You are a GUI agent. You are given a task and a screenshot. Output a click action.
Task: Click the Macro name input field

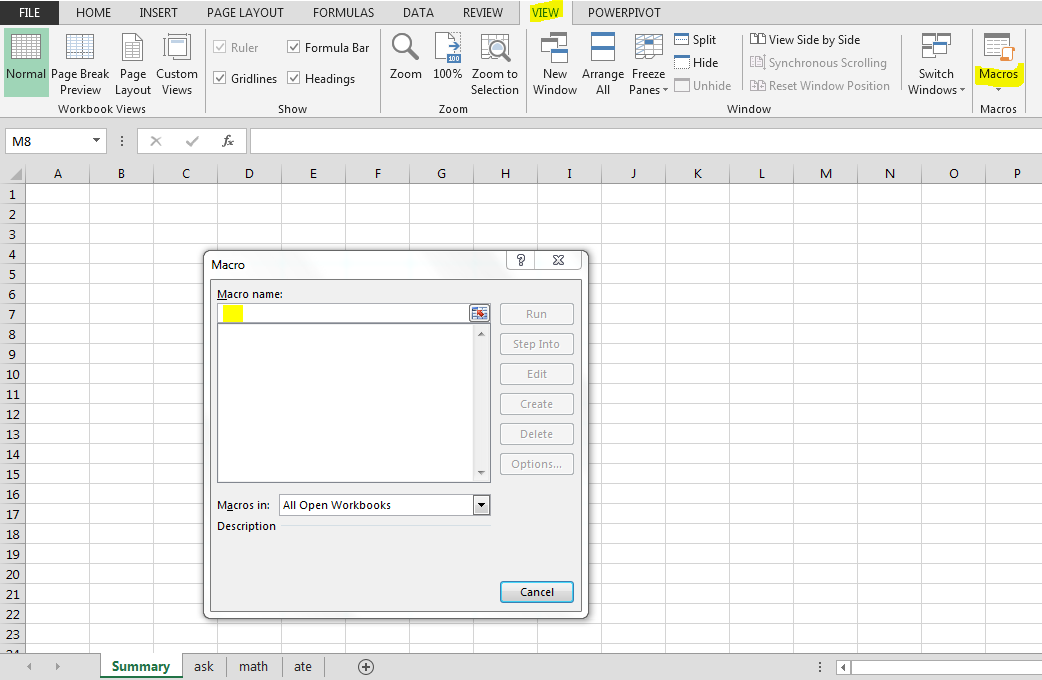[343, 313]
